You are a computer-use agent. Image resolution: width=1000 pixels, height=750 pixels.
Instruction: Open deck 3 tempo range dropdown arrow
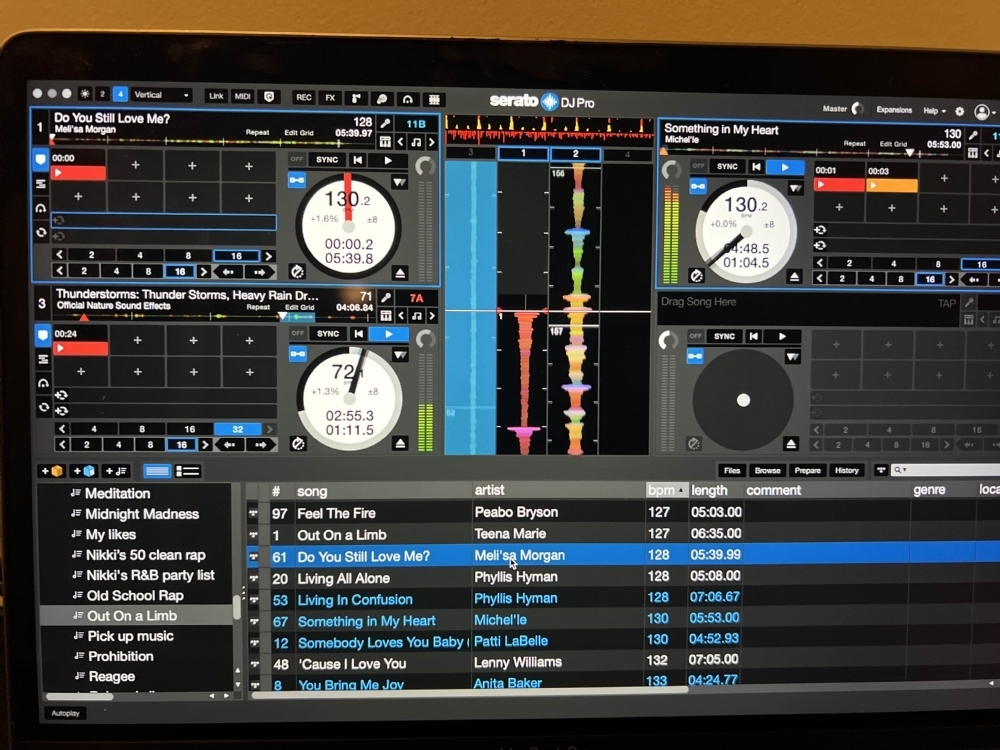coord(400,355)
